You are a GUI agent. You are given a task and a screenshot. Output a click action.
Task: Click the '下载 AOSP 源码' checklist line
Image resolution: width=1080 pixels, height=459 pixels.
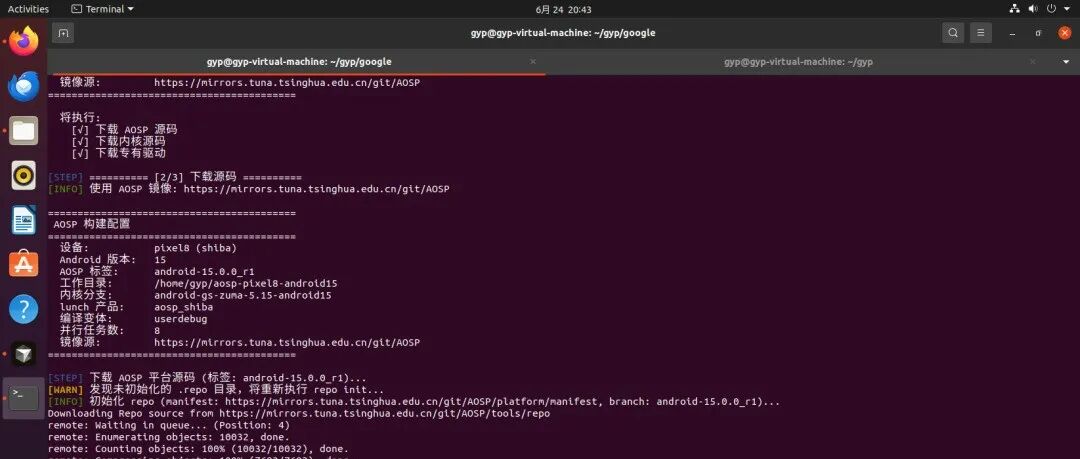(x=125, y=130)
